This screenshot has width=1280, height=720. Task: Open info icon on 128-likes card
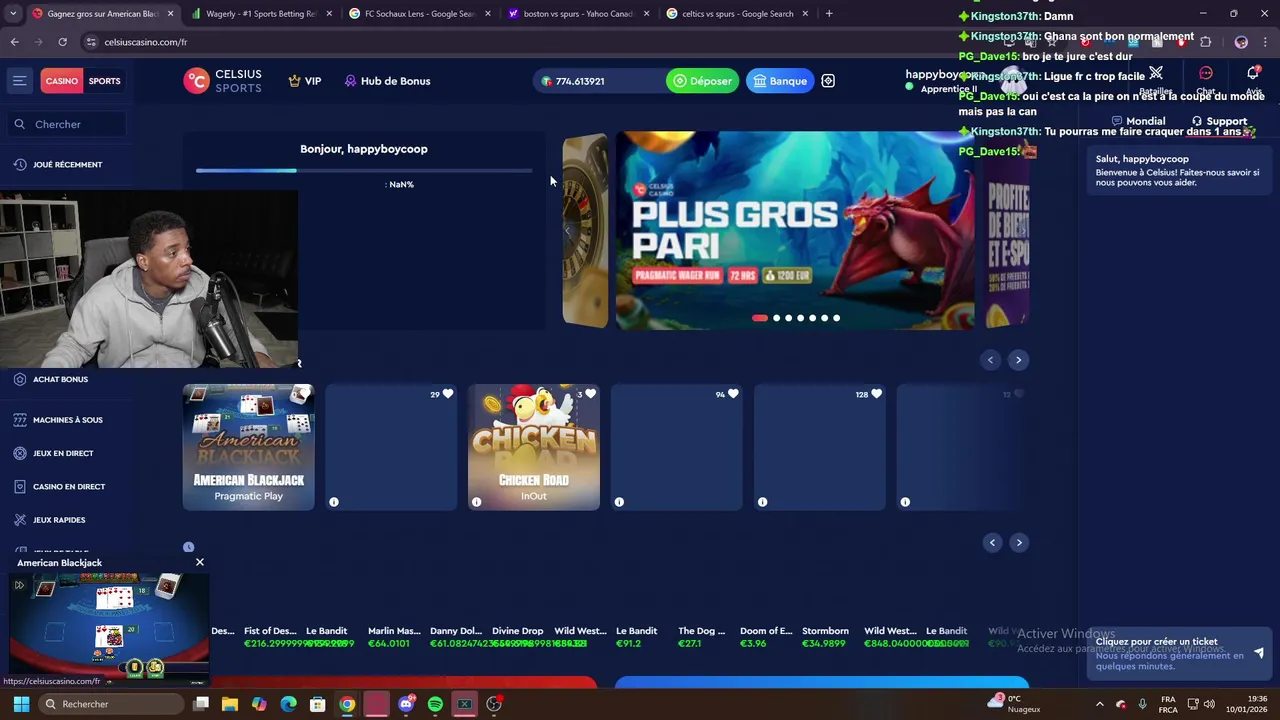point(762,502)
